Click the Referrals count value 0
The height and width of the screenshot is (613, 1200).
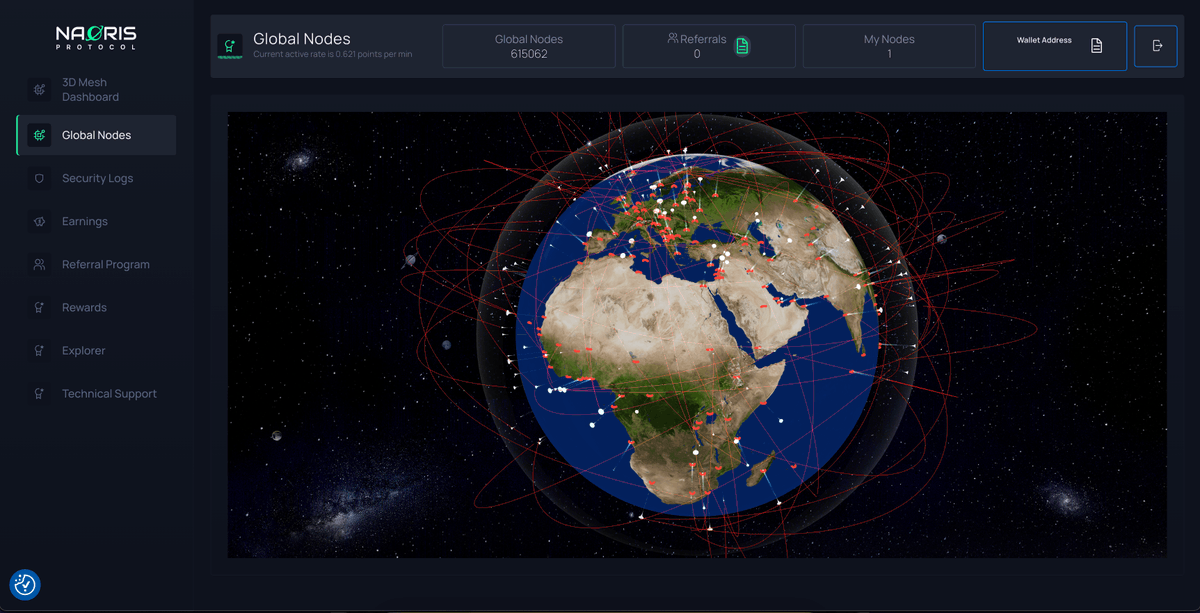pyautogui.click(x=697, y=54)
